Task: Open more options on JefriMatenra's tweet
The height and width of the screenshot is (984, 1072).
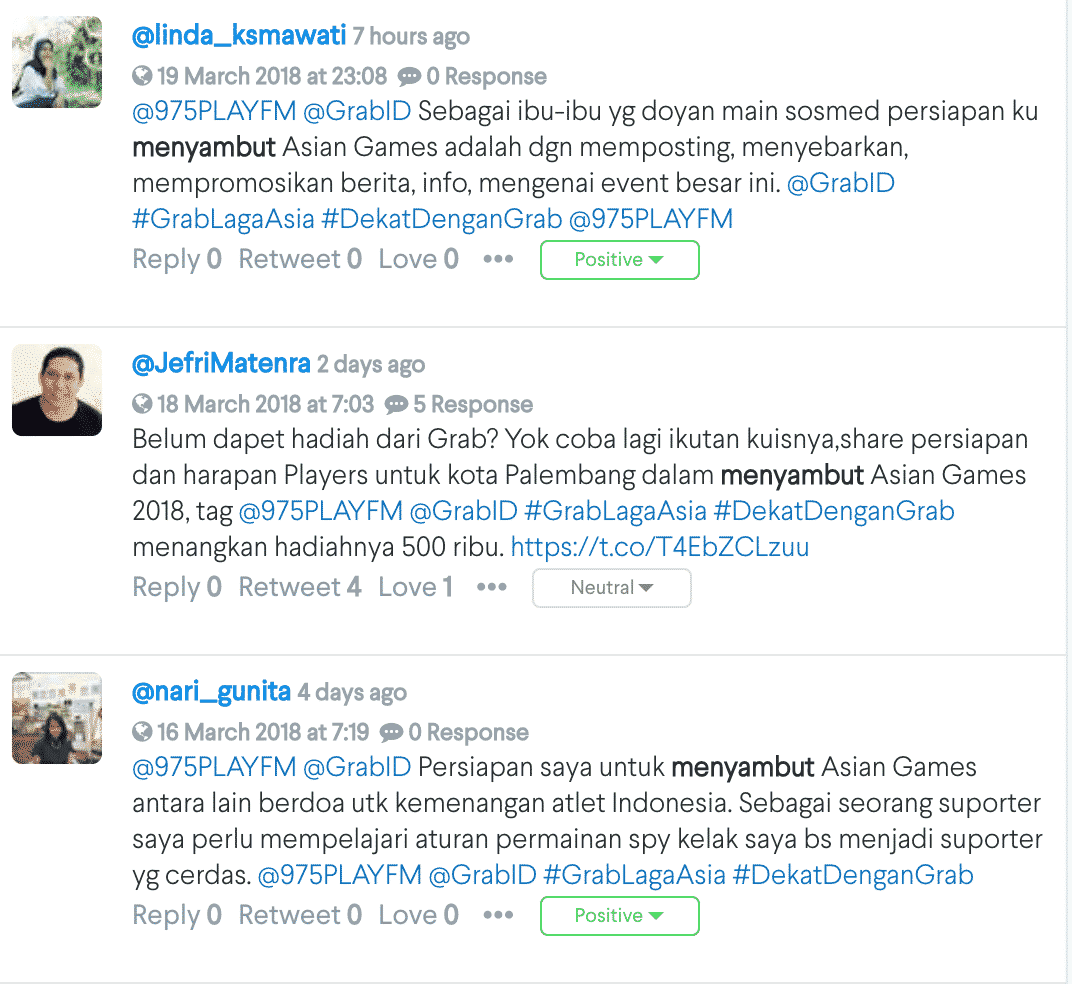Action: [492, 587]
